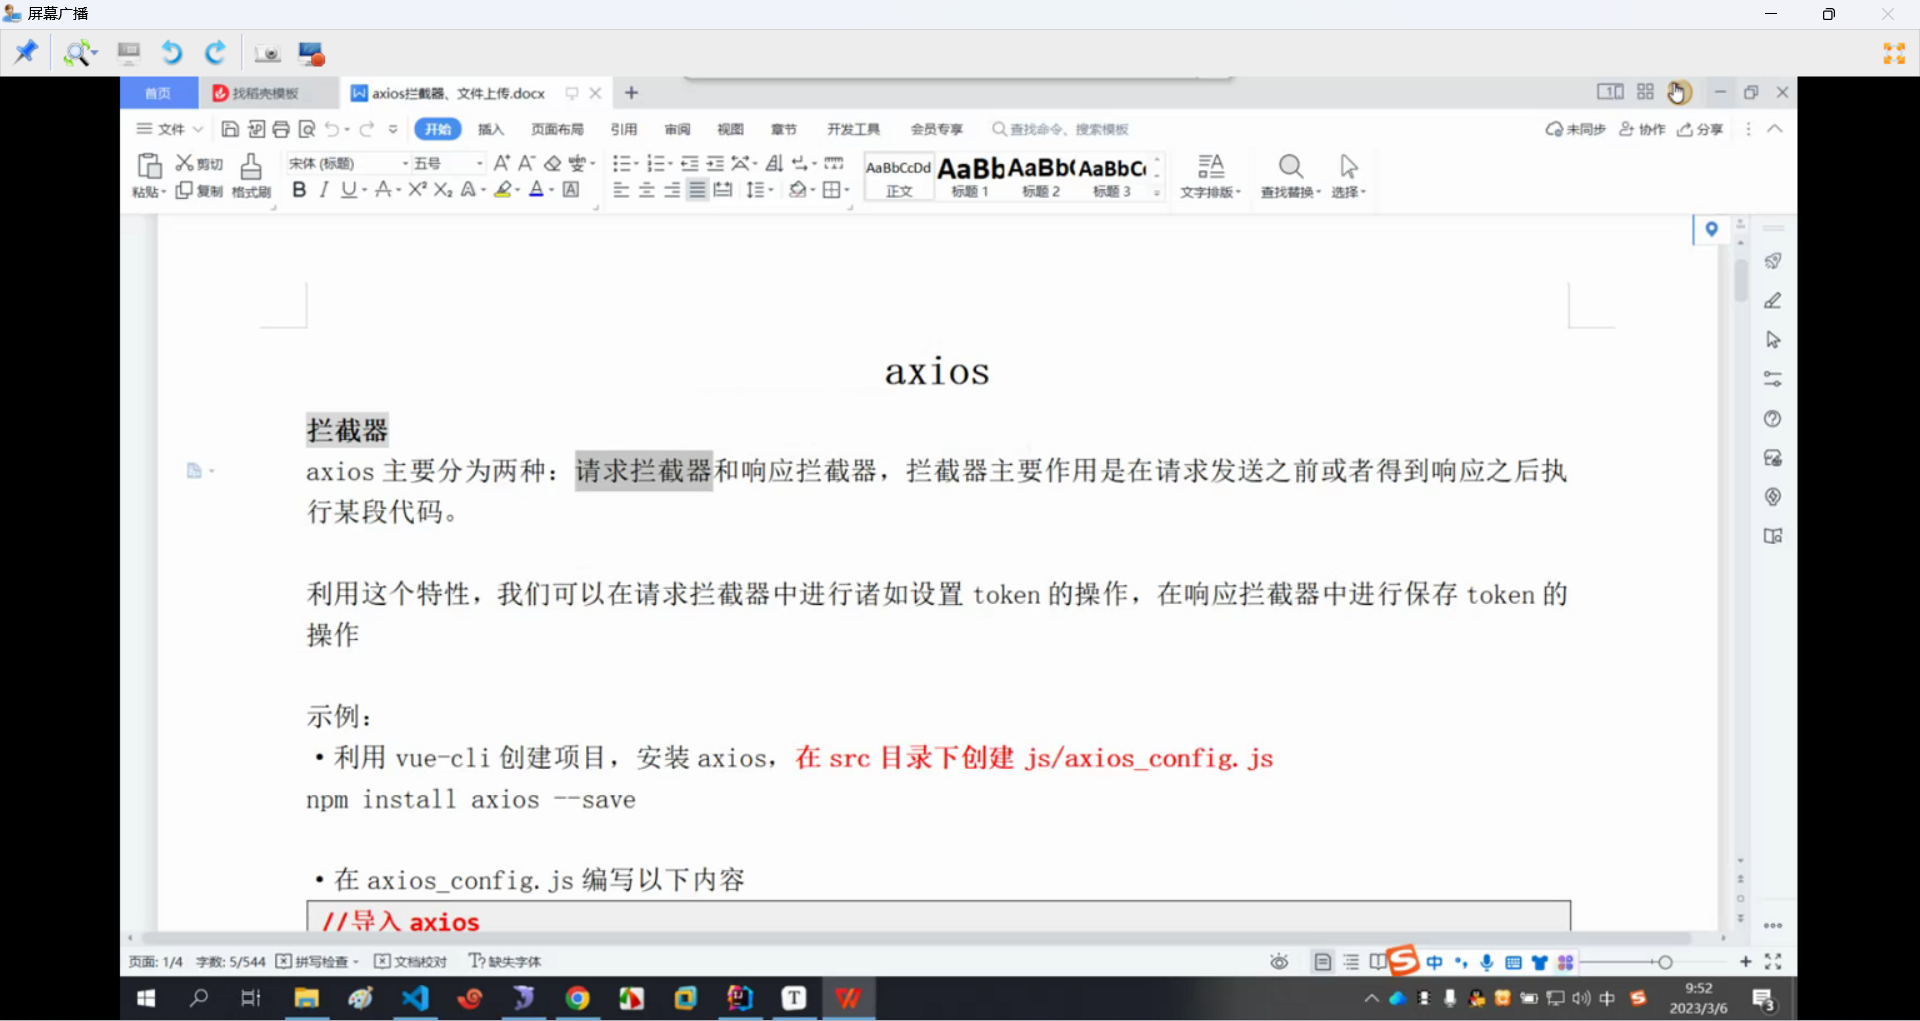Open the font size dropdown 五号
This screenshot has height=1021, width=1920.
[447, 163]
